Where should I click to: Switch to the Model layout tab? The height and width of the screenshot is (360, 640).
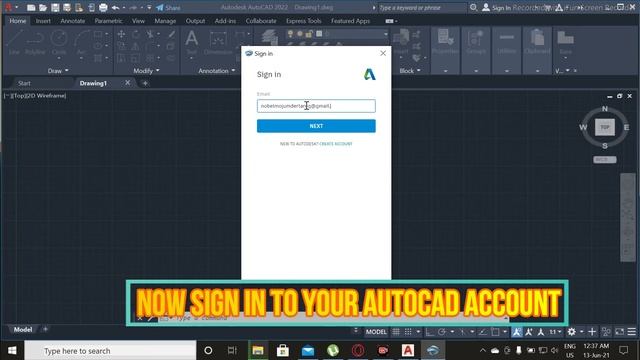pyautogui.click(x=22, y=329)
